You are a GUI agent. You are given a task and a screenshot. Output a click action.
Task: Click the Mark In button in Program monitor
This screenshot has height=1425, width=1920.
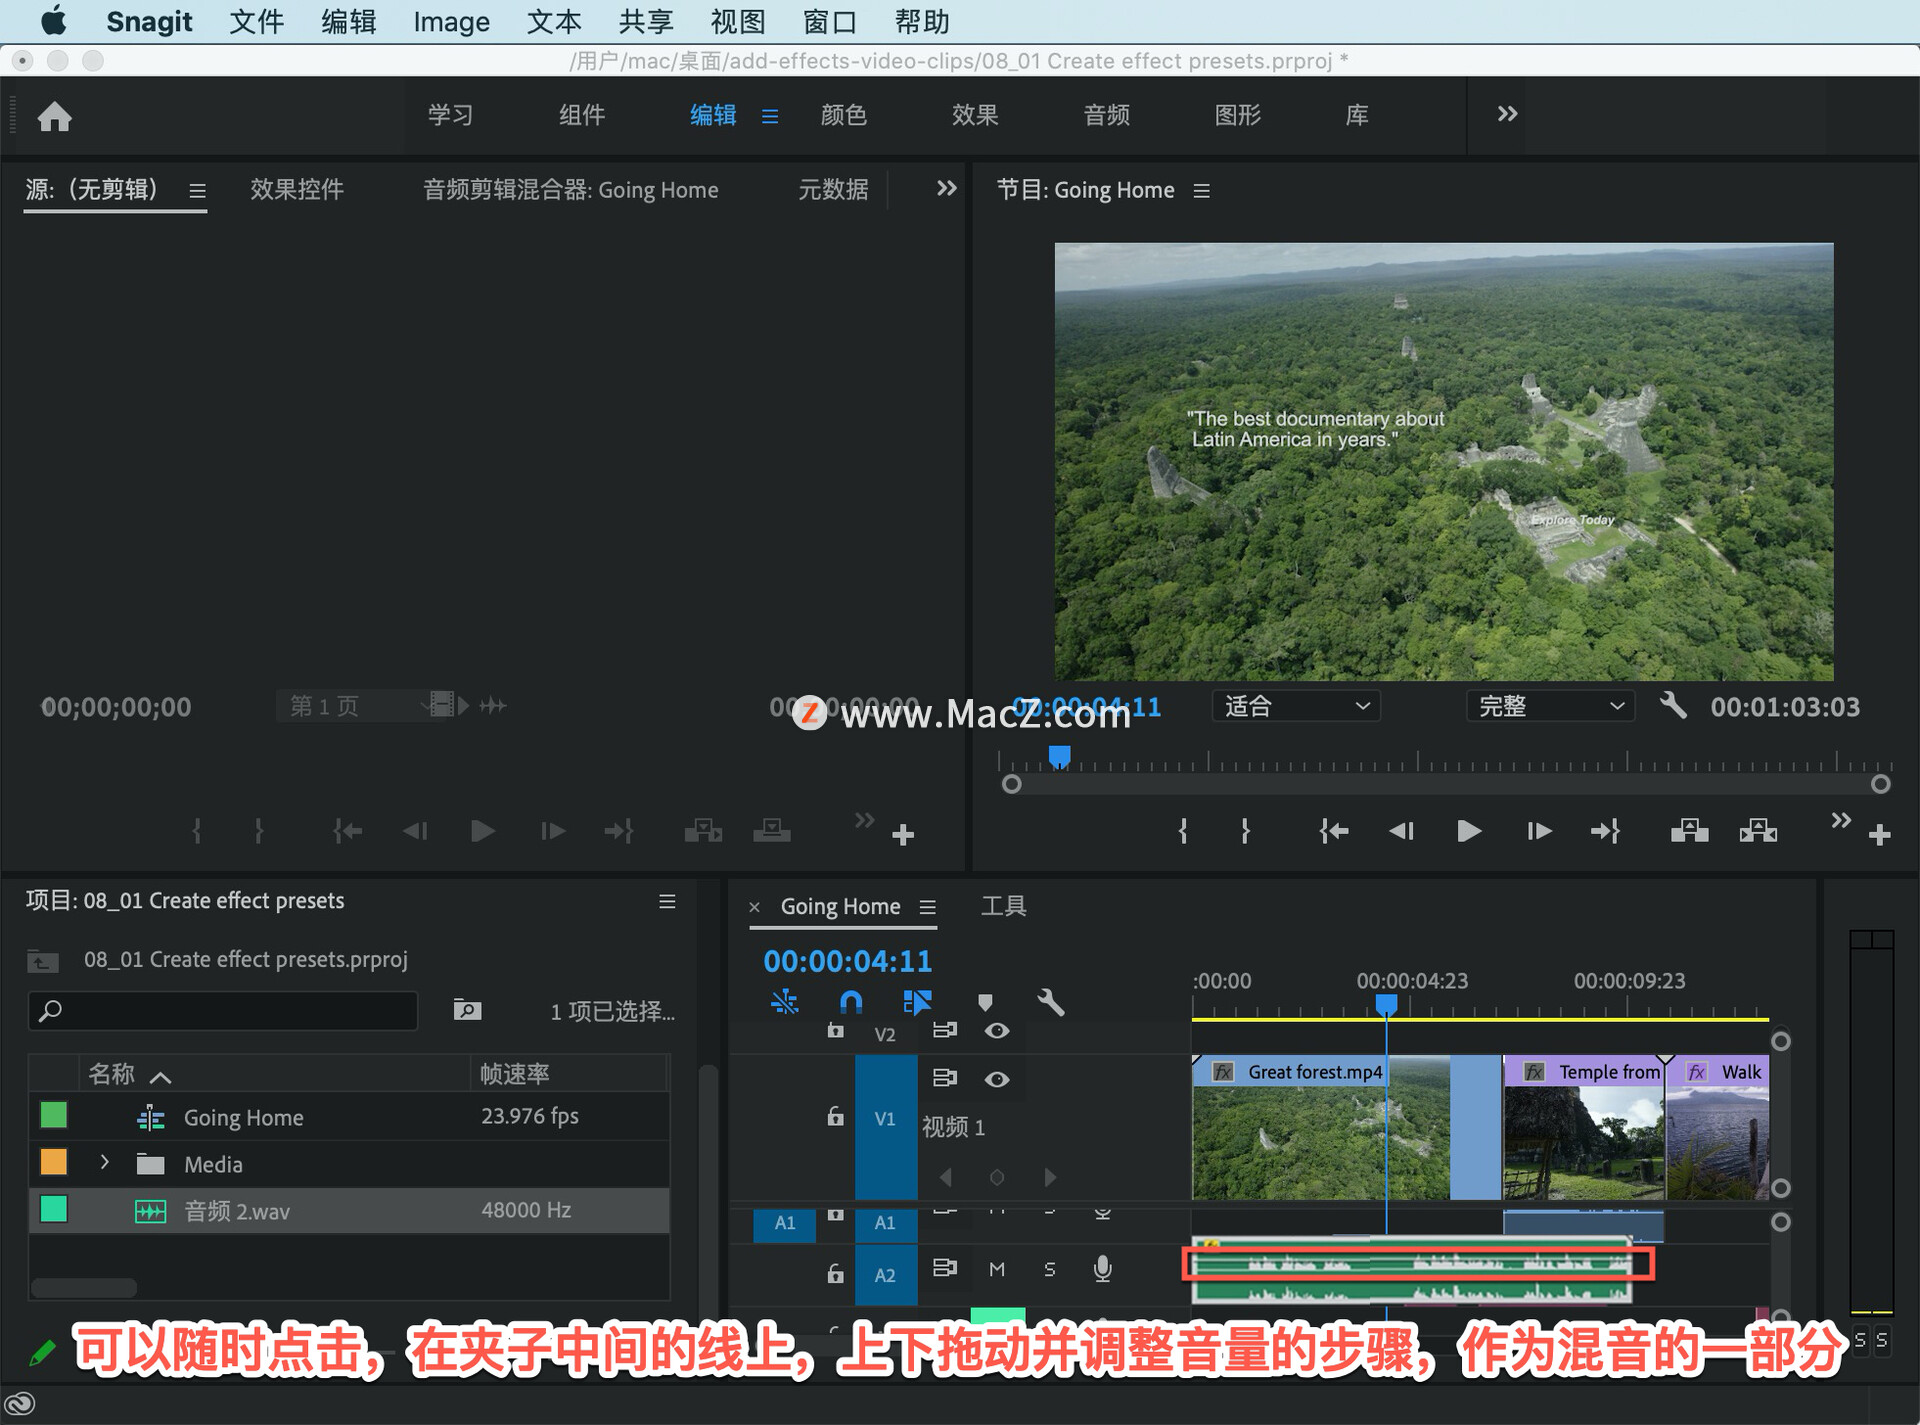[1183, 831]
